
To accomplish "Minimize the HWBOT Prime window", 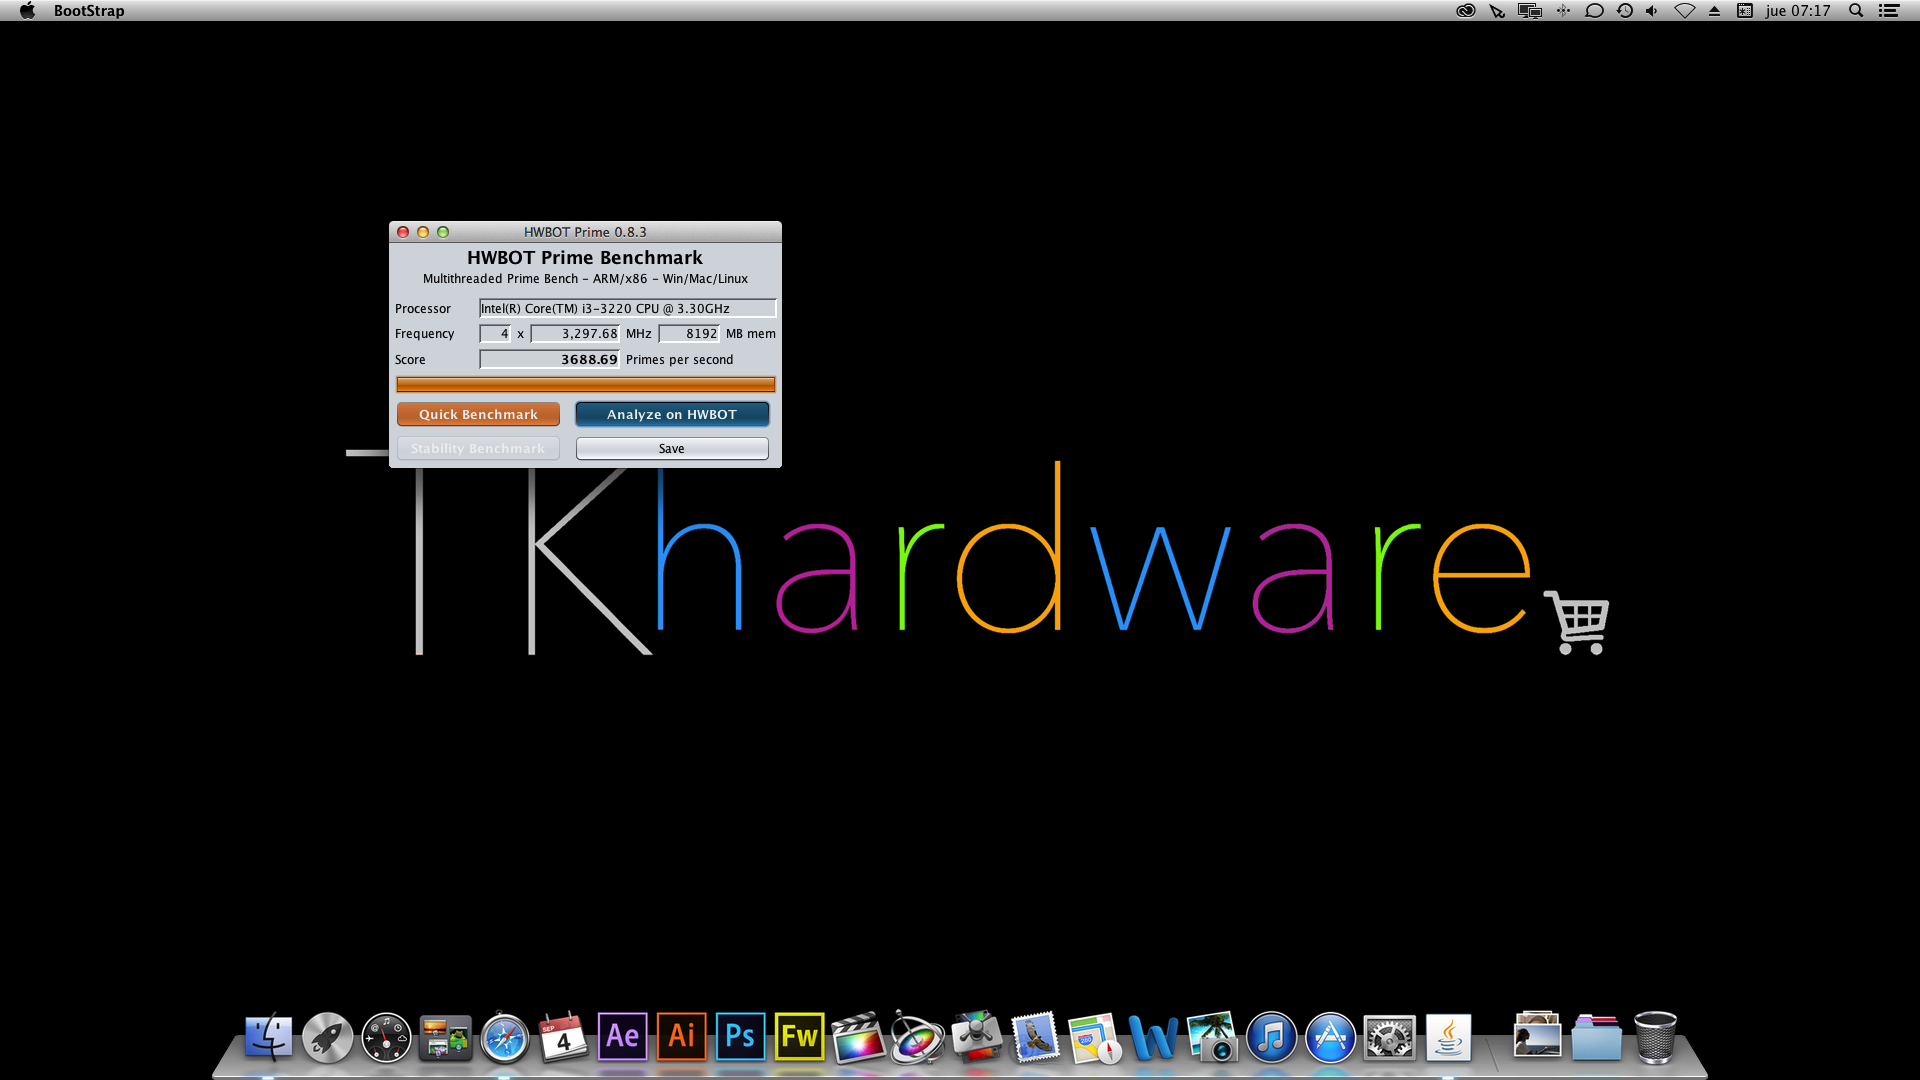I will click(423, 232).
